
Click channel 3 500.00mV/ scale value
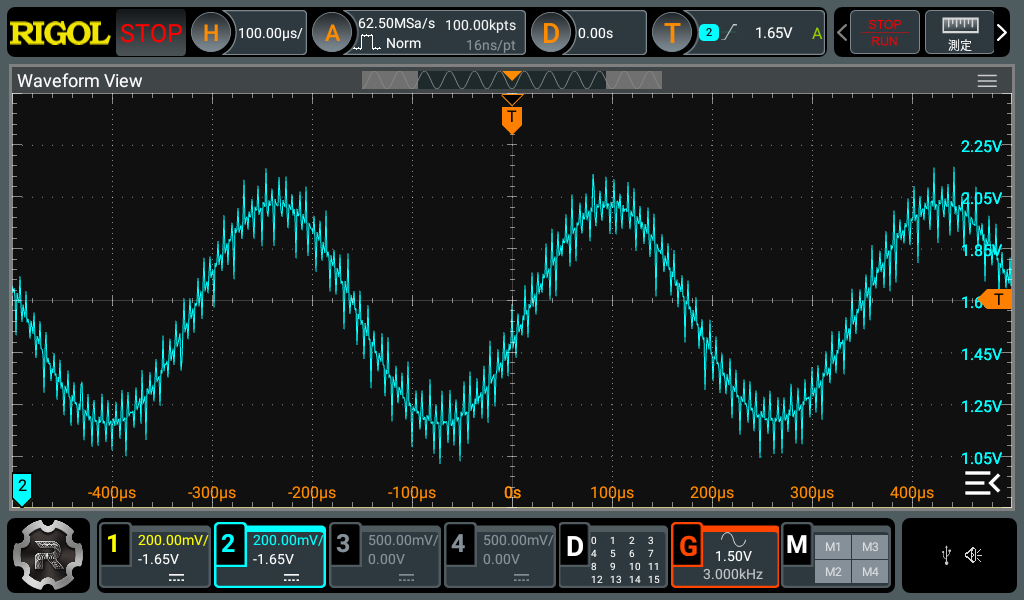(403, 541)
